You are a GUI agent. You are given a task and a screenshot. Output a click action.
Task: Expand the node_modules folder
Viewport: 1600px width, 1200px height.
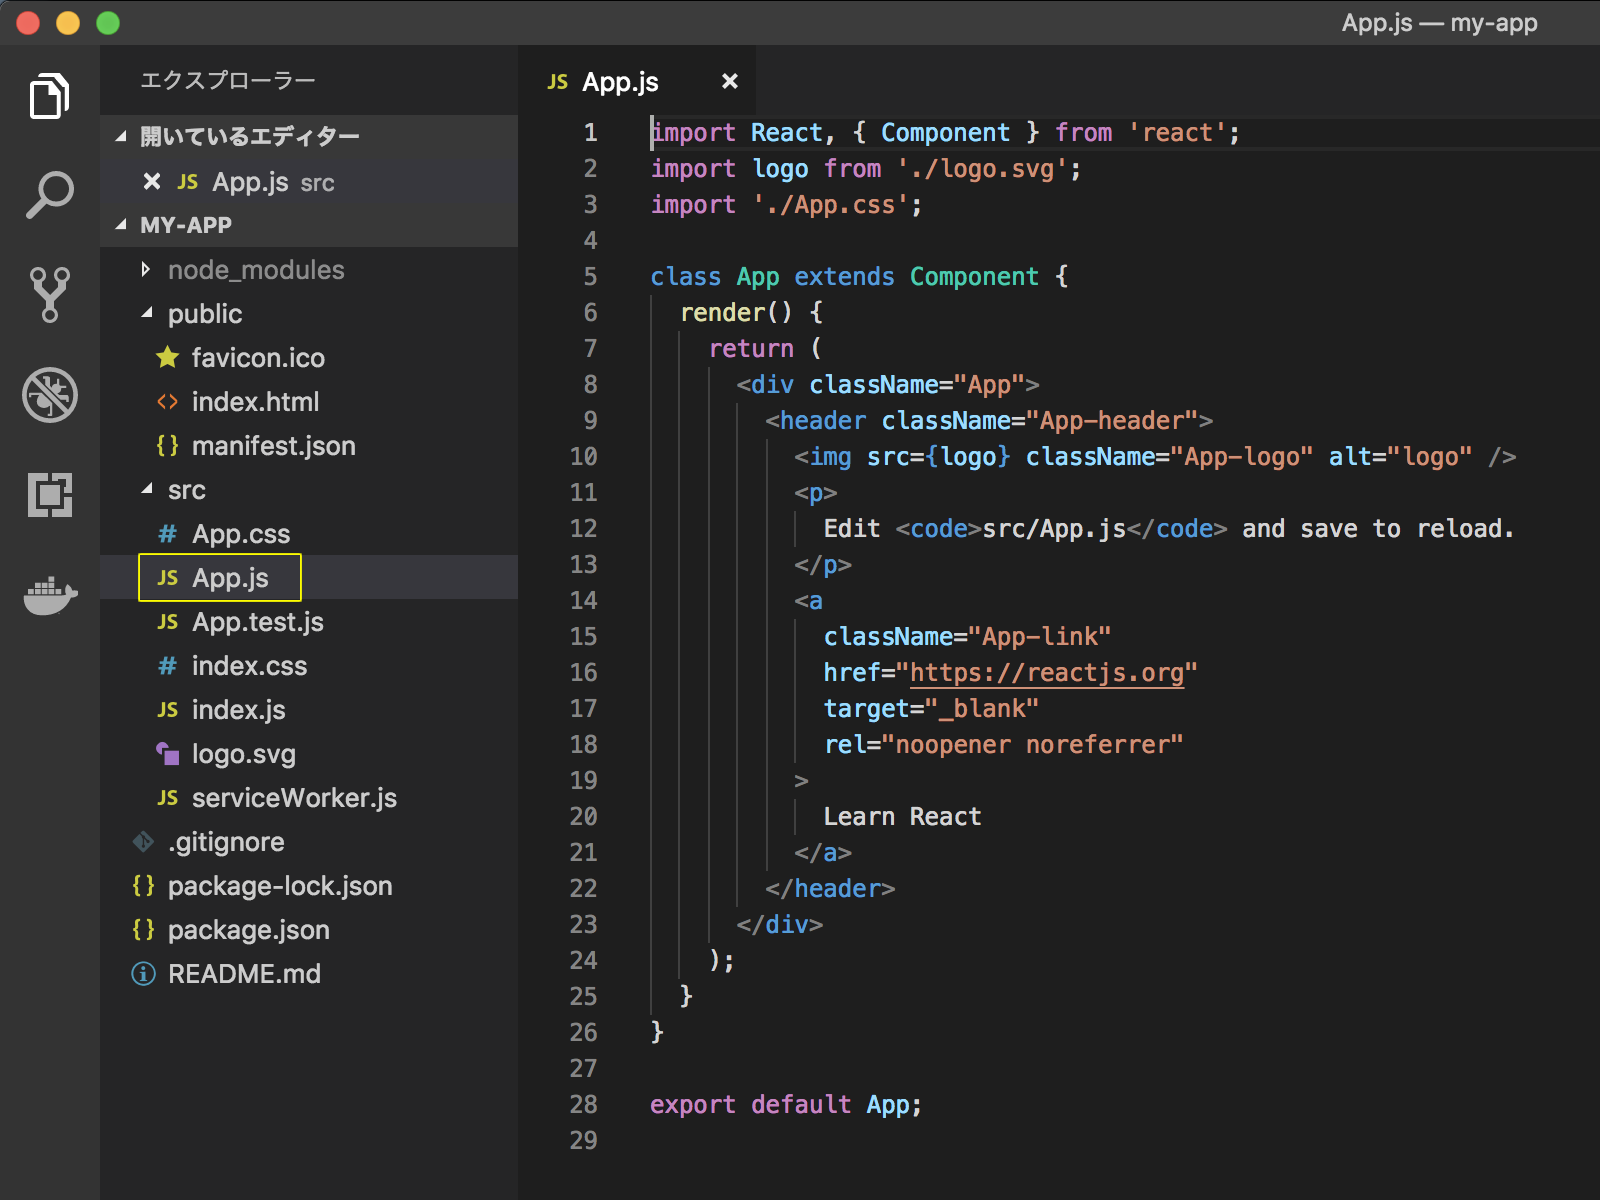[x=146, y=269]
